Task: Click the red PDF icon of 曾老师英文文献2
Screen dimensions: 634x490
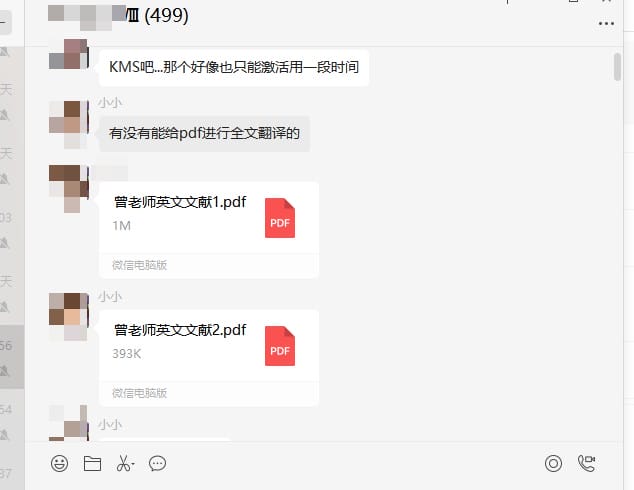Action: coord(280,346)
